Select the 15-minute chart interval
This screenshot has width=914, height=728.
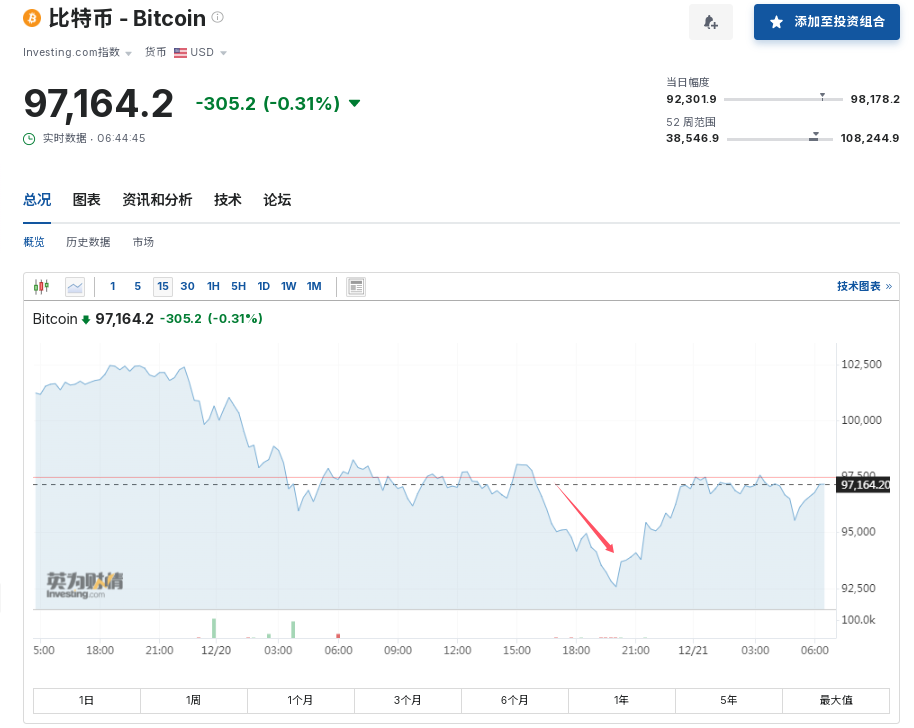point(162,287)
